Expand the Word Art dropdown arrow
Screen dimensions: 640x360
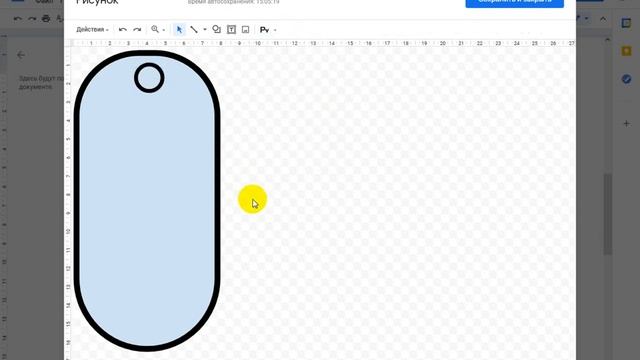(275, 30)
